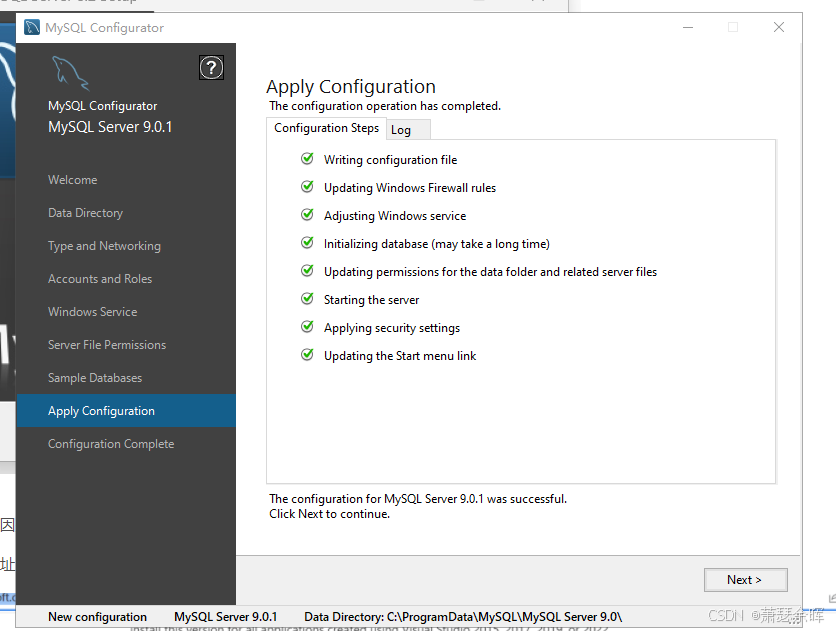This screenshot has width=836, height=631.
Task: Select the Configuration Steps tab
Action: (x=326, y=128)
